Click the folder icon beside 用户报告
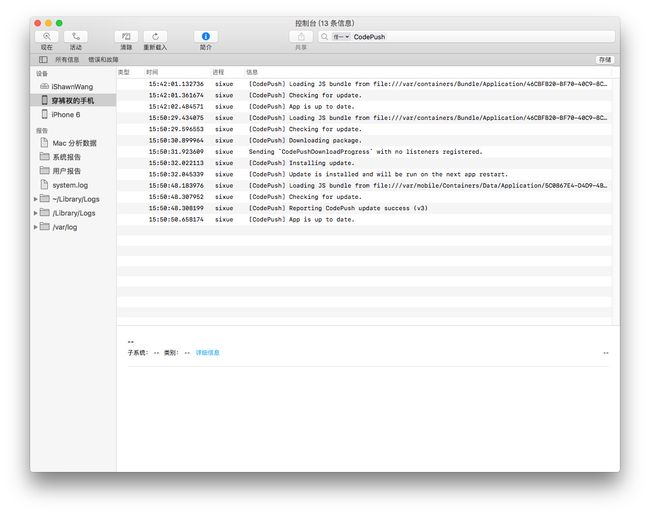This screenshot has width=650, height=515. click(x=44, y=170)
